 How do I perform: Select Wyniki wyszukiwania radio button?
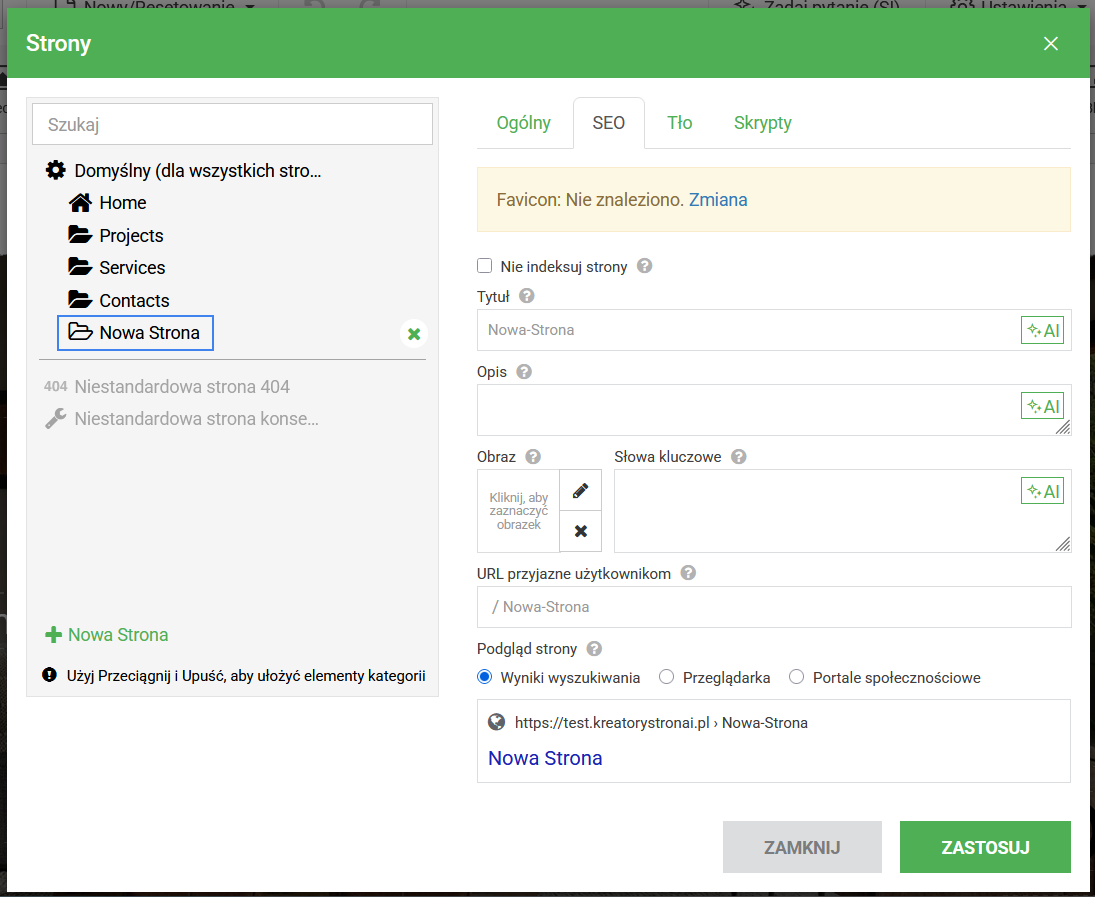click(485, 677)
